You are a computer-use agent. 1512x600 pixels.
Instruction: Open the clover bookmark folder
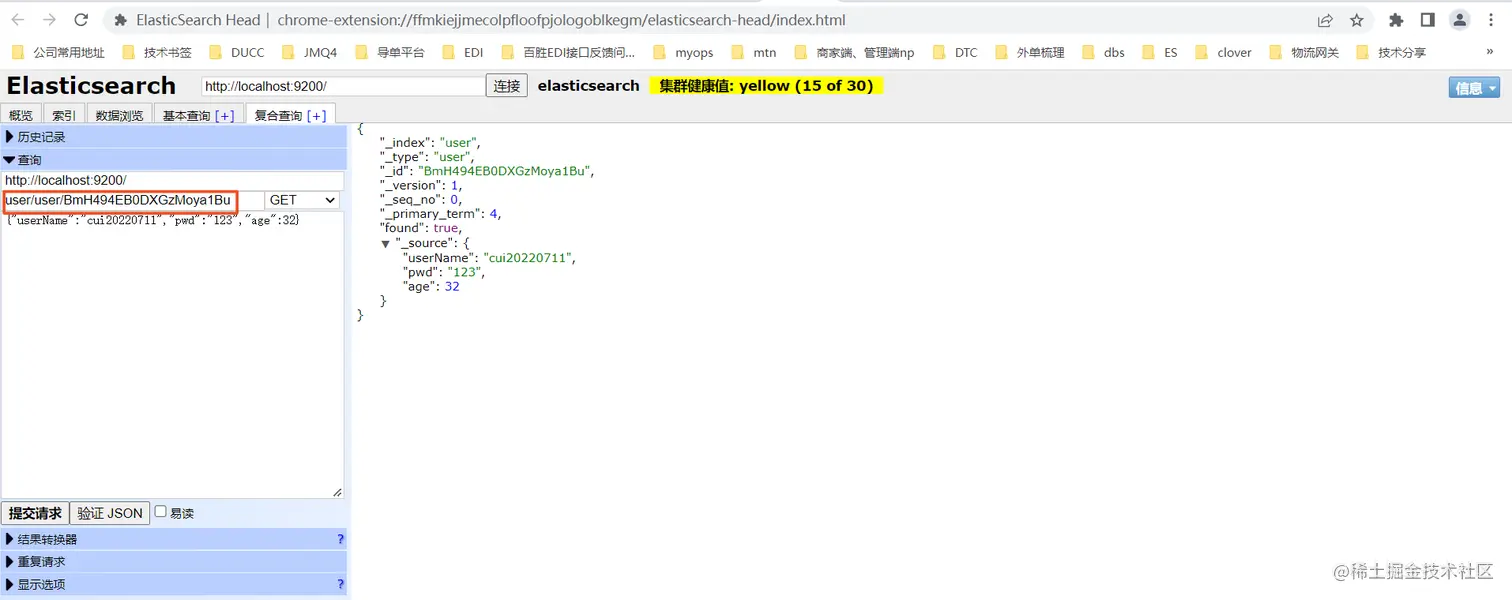(x=1224, y=53)
